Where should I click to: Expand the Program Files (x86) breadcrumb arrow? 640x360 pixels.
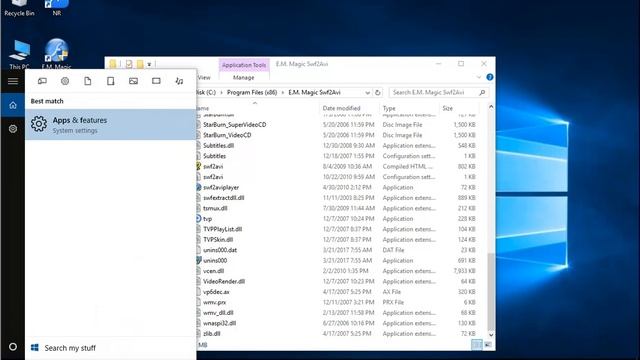pyautogui.click(x=282, y=93)
